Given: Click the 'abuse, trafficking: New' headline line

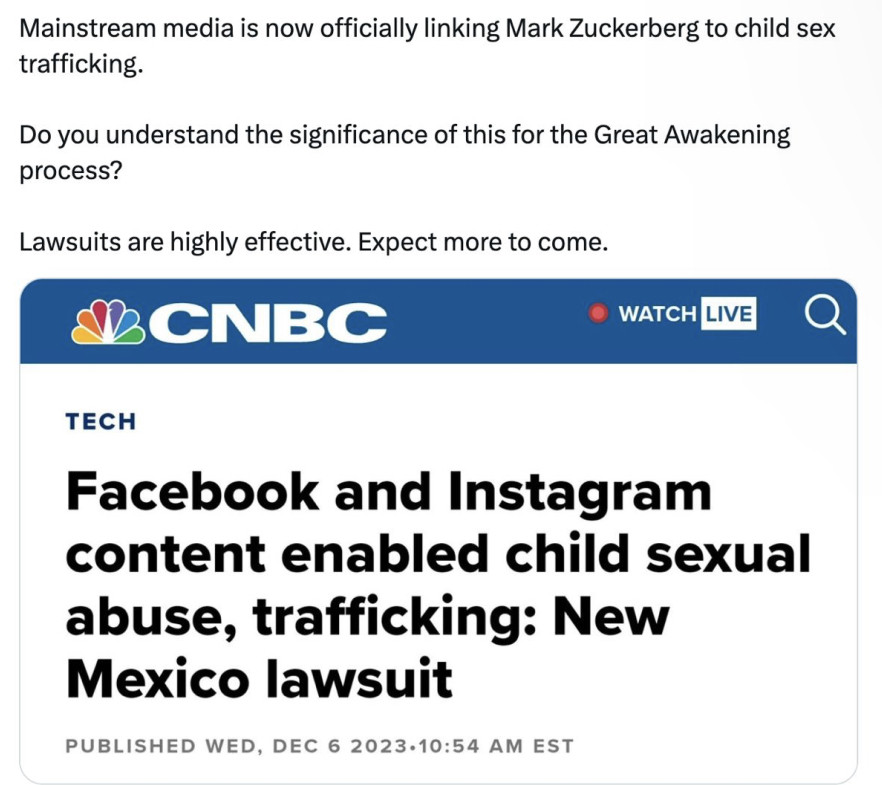Looking at the screenshot, I should point(366,616).
